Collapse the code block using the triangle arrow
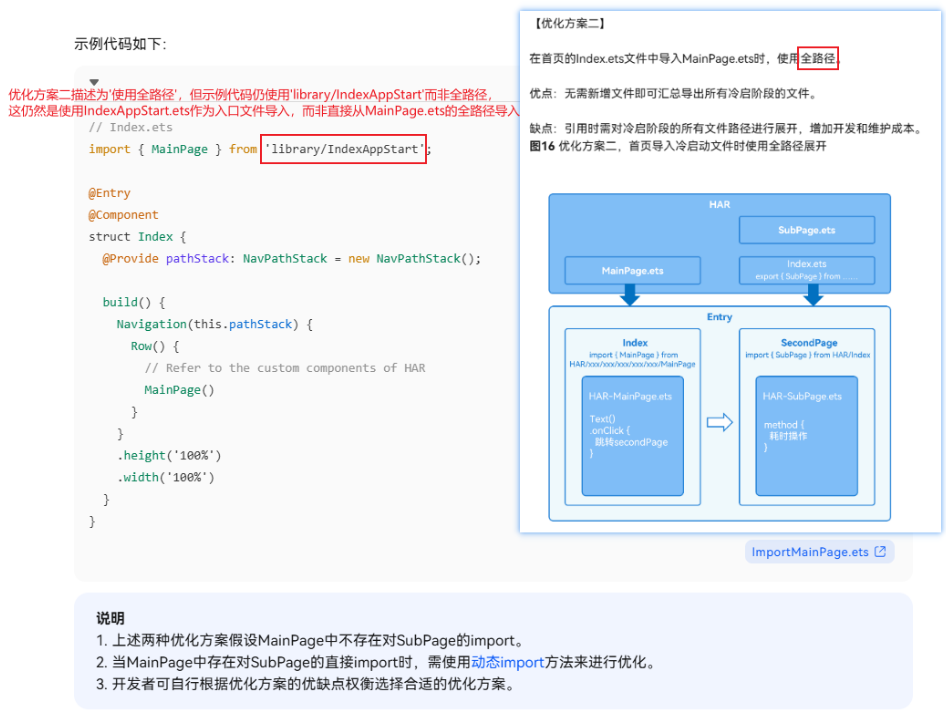 pyautogui.click(x=94, y=82)
